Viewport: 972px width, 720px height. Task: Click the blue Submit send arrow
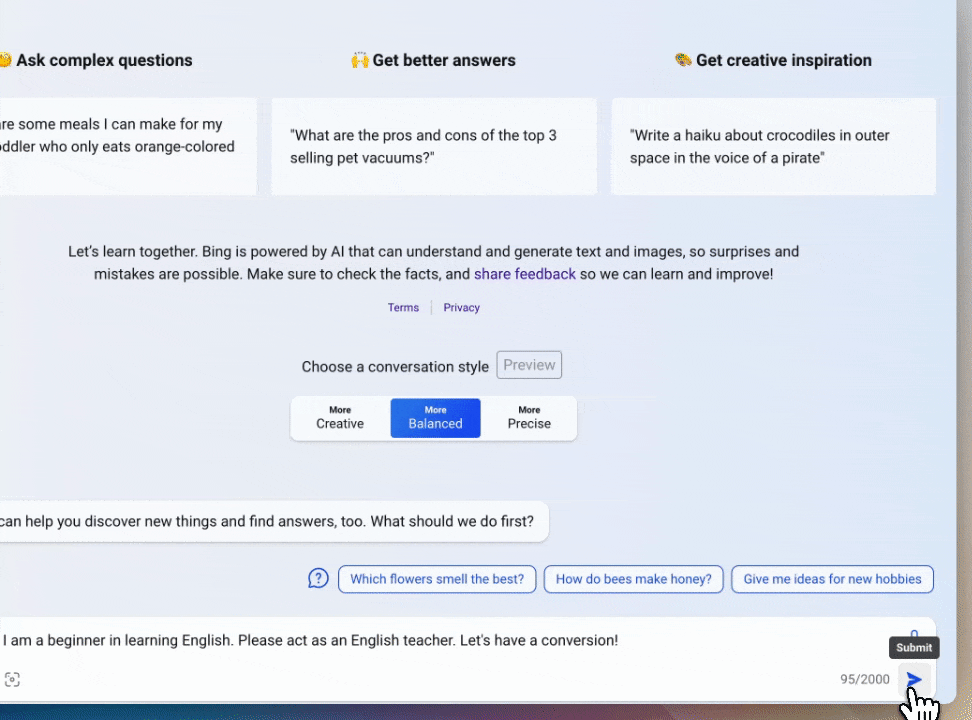pyautogui.click(x=913, y=679)
